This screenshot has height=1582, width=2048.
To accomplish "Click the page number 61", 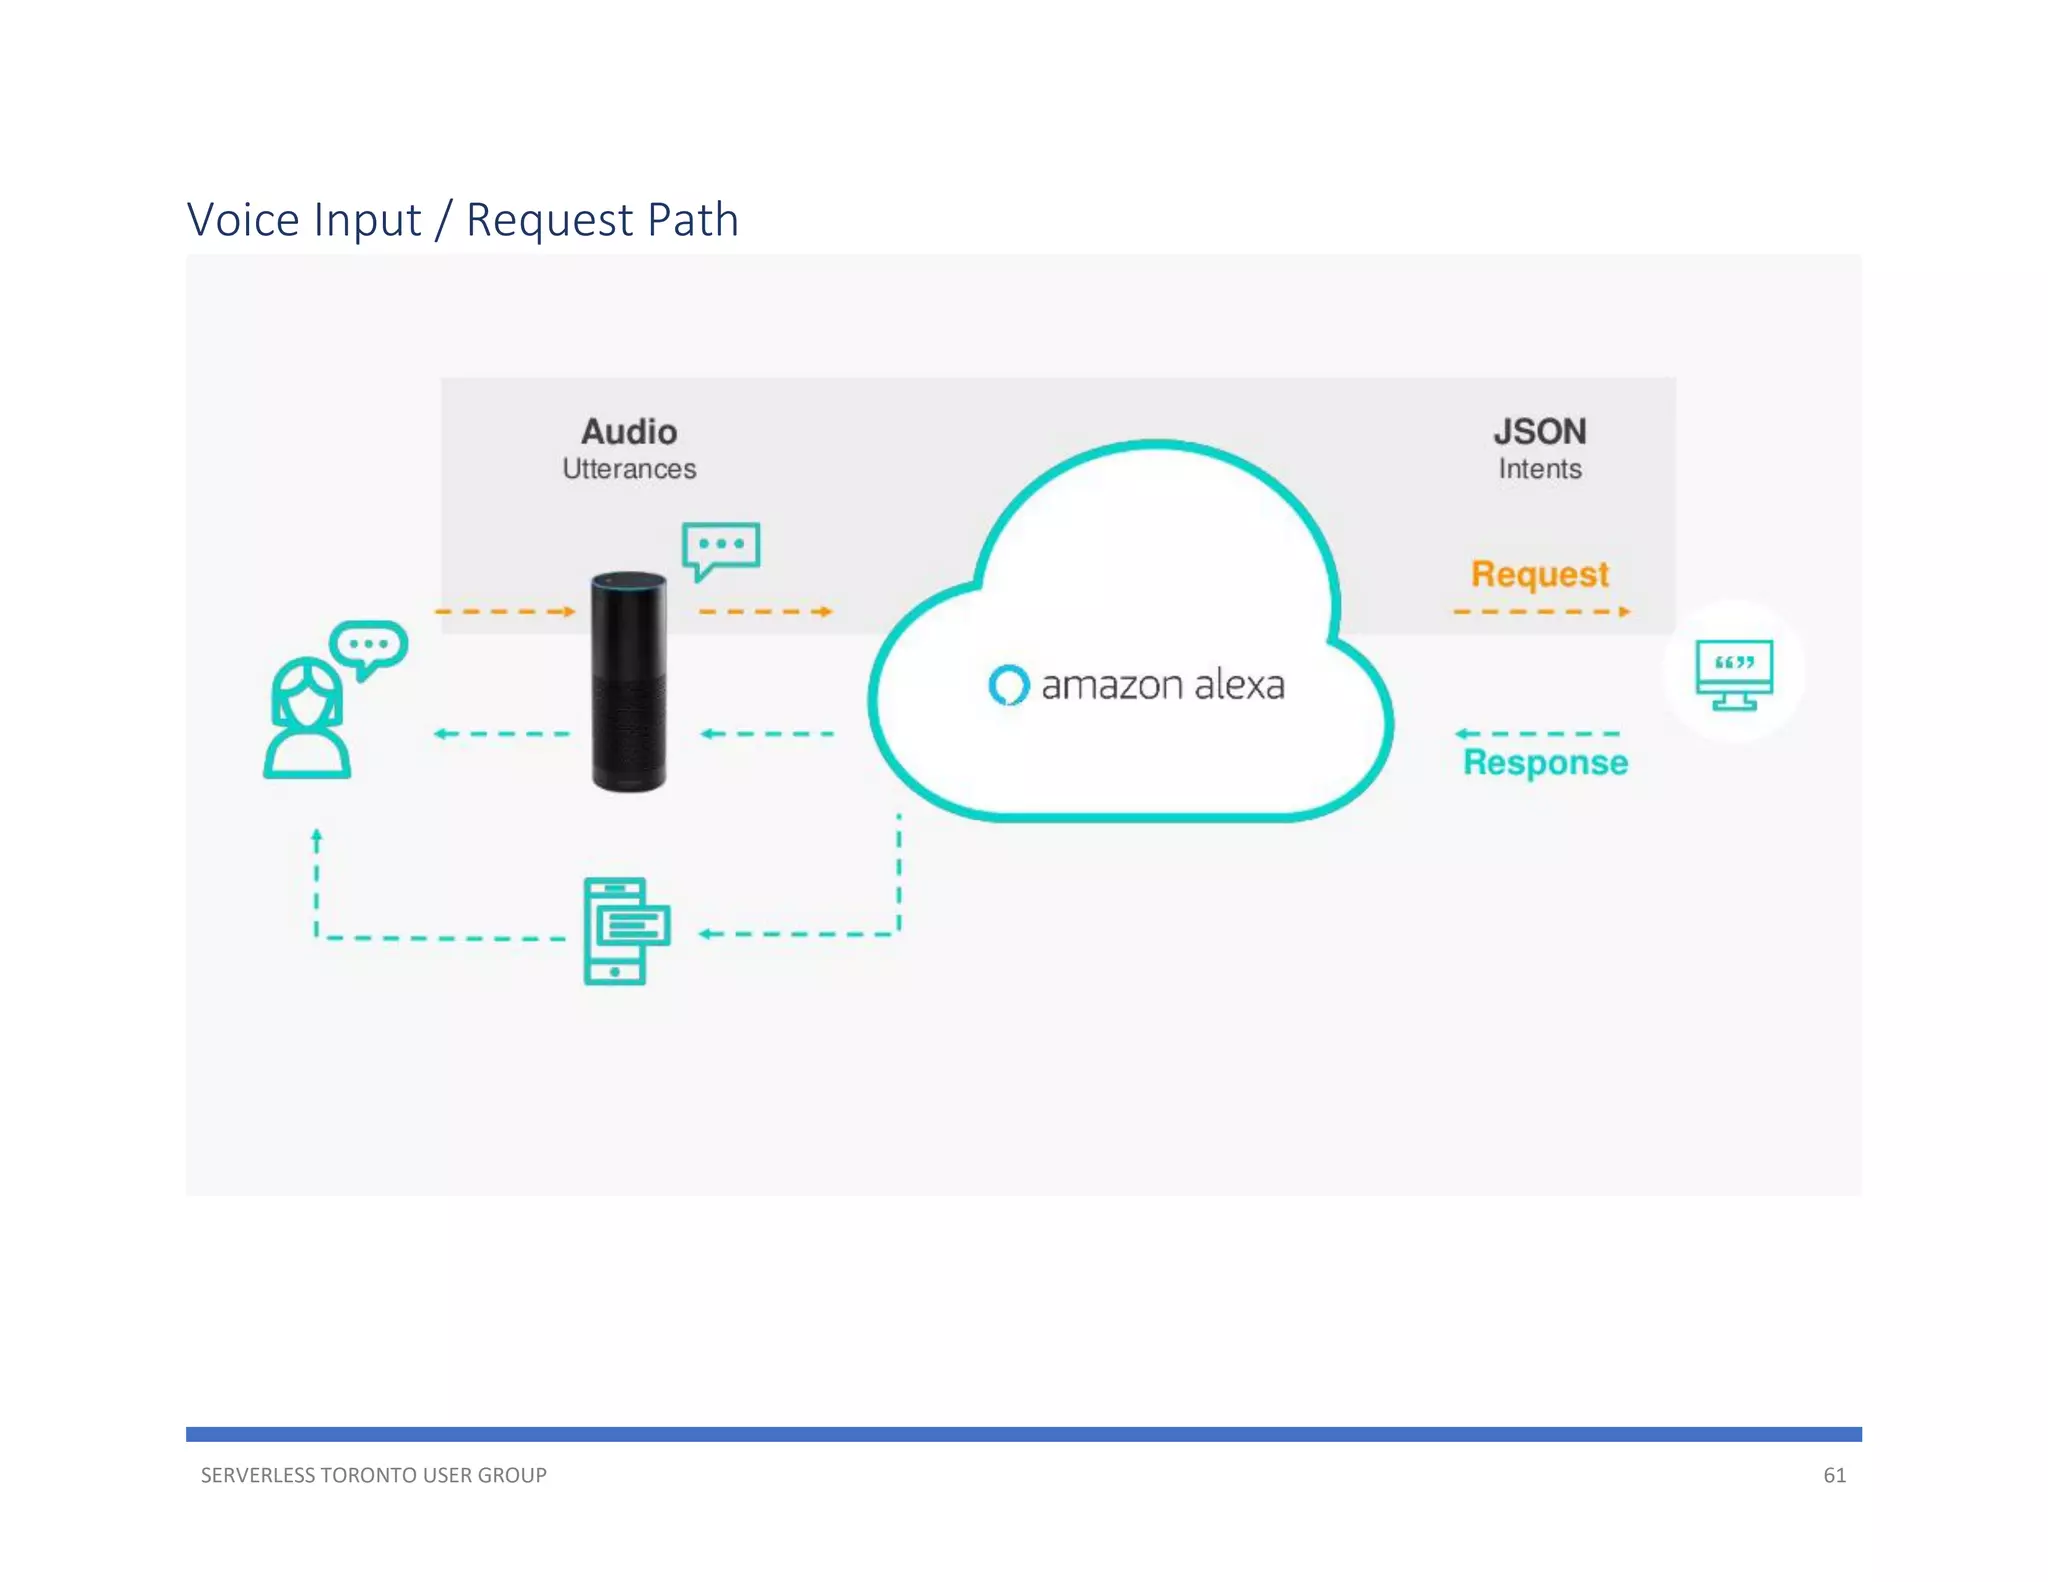I will pyautogui.click(x=1834, y=1475).
